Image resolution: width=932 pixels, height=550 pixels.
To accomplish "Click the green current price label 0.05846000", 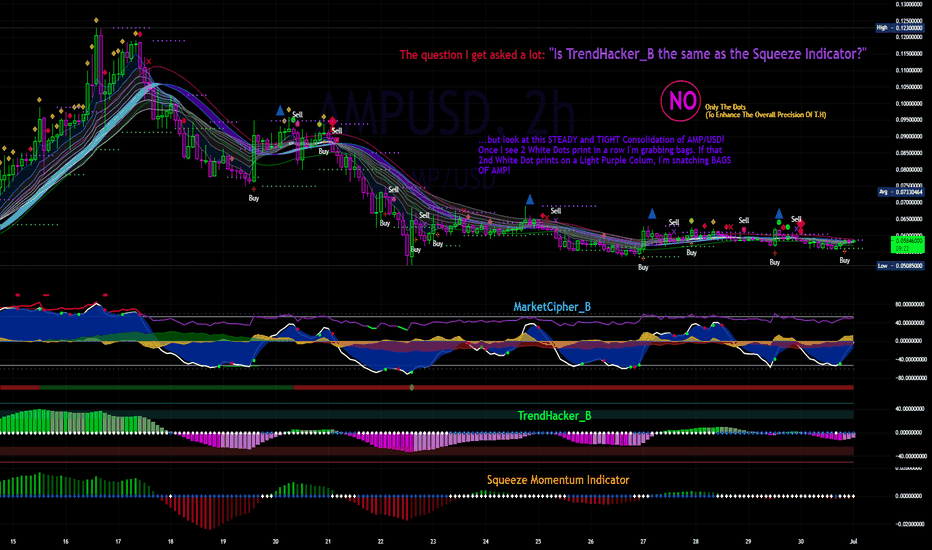I will (x=908, y=244).
